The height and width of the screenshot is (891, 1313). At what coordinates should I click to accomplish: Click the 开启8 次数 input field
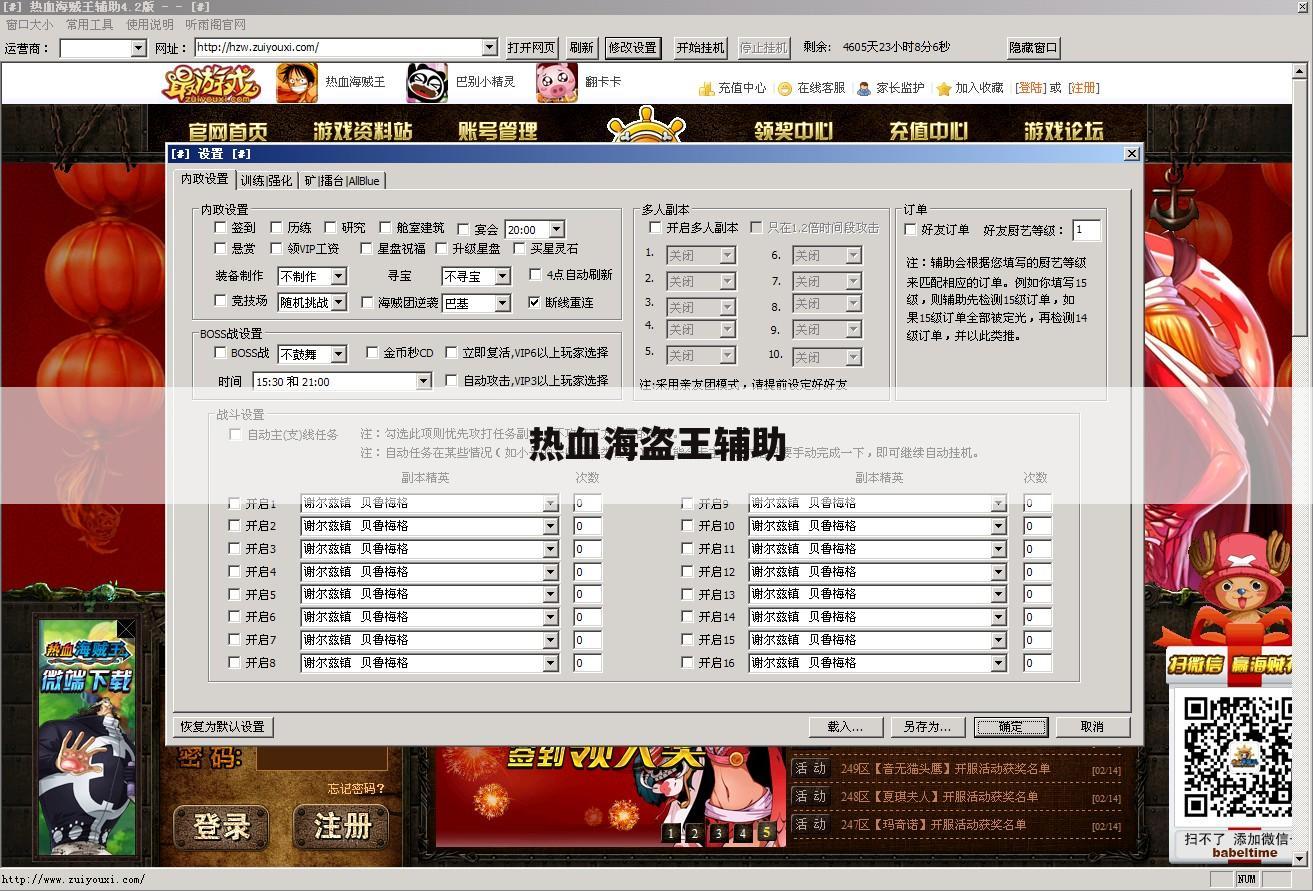[x=587, y=663]
